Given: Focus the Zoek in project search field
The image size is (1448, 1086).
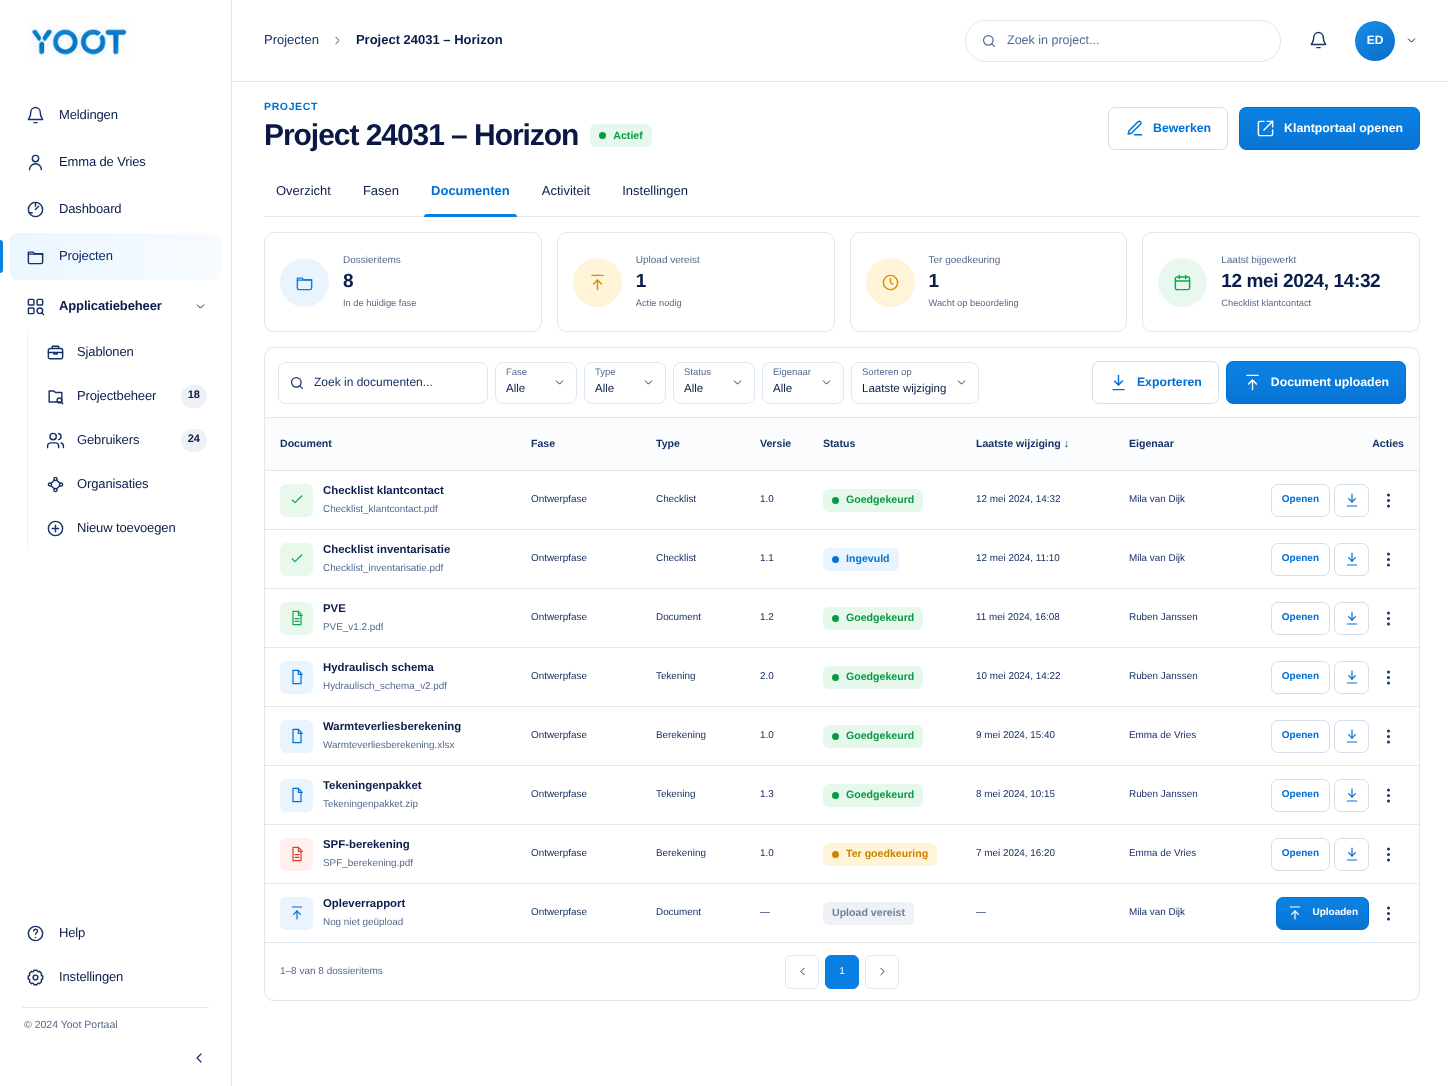Looking at the screenshot, I should (1122, 41).
